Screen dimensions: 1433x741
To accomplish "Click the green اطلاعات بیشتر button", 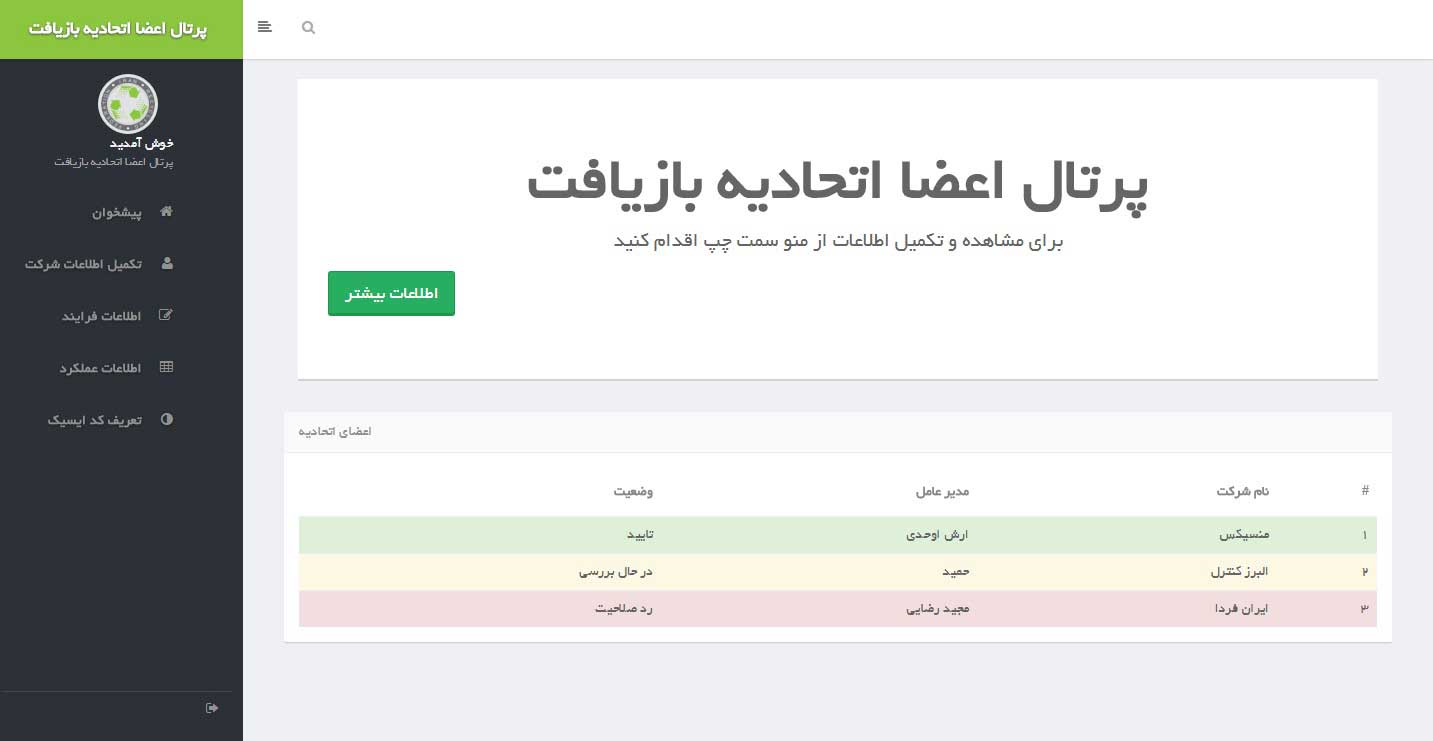I will pos(391,293).
